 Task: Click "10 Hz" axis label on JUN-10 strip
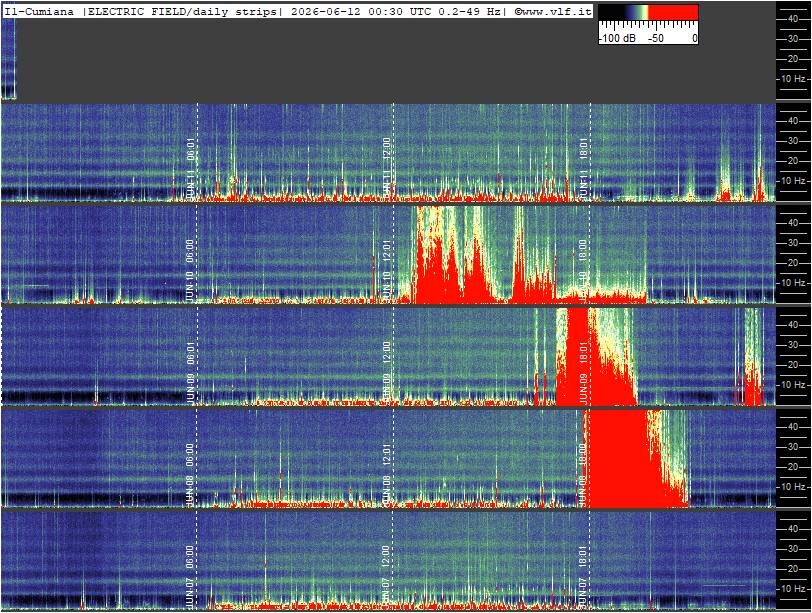tap(793, 283)
